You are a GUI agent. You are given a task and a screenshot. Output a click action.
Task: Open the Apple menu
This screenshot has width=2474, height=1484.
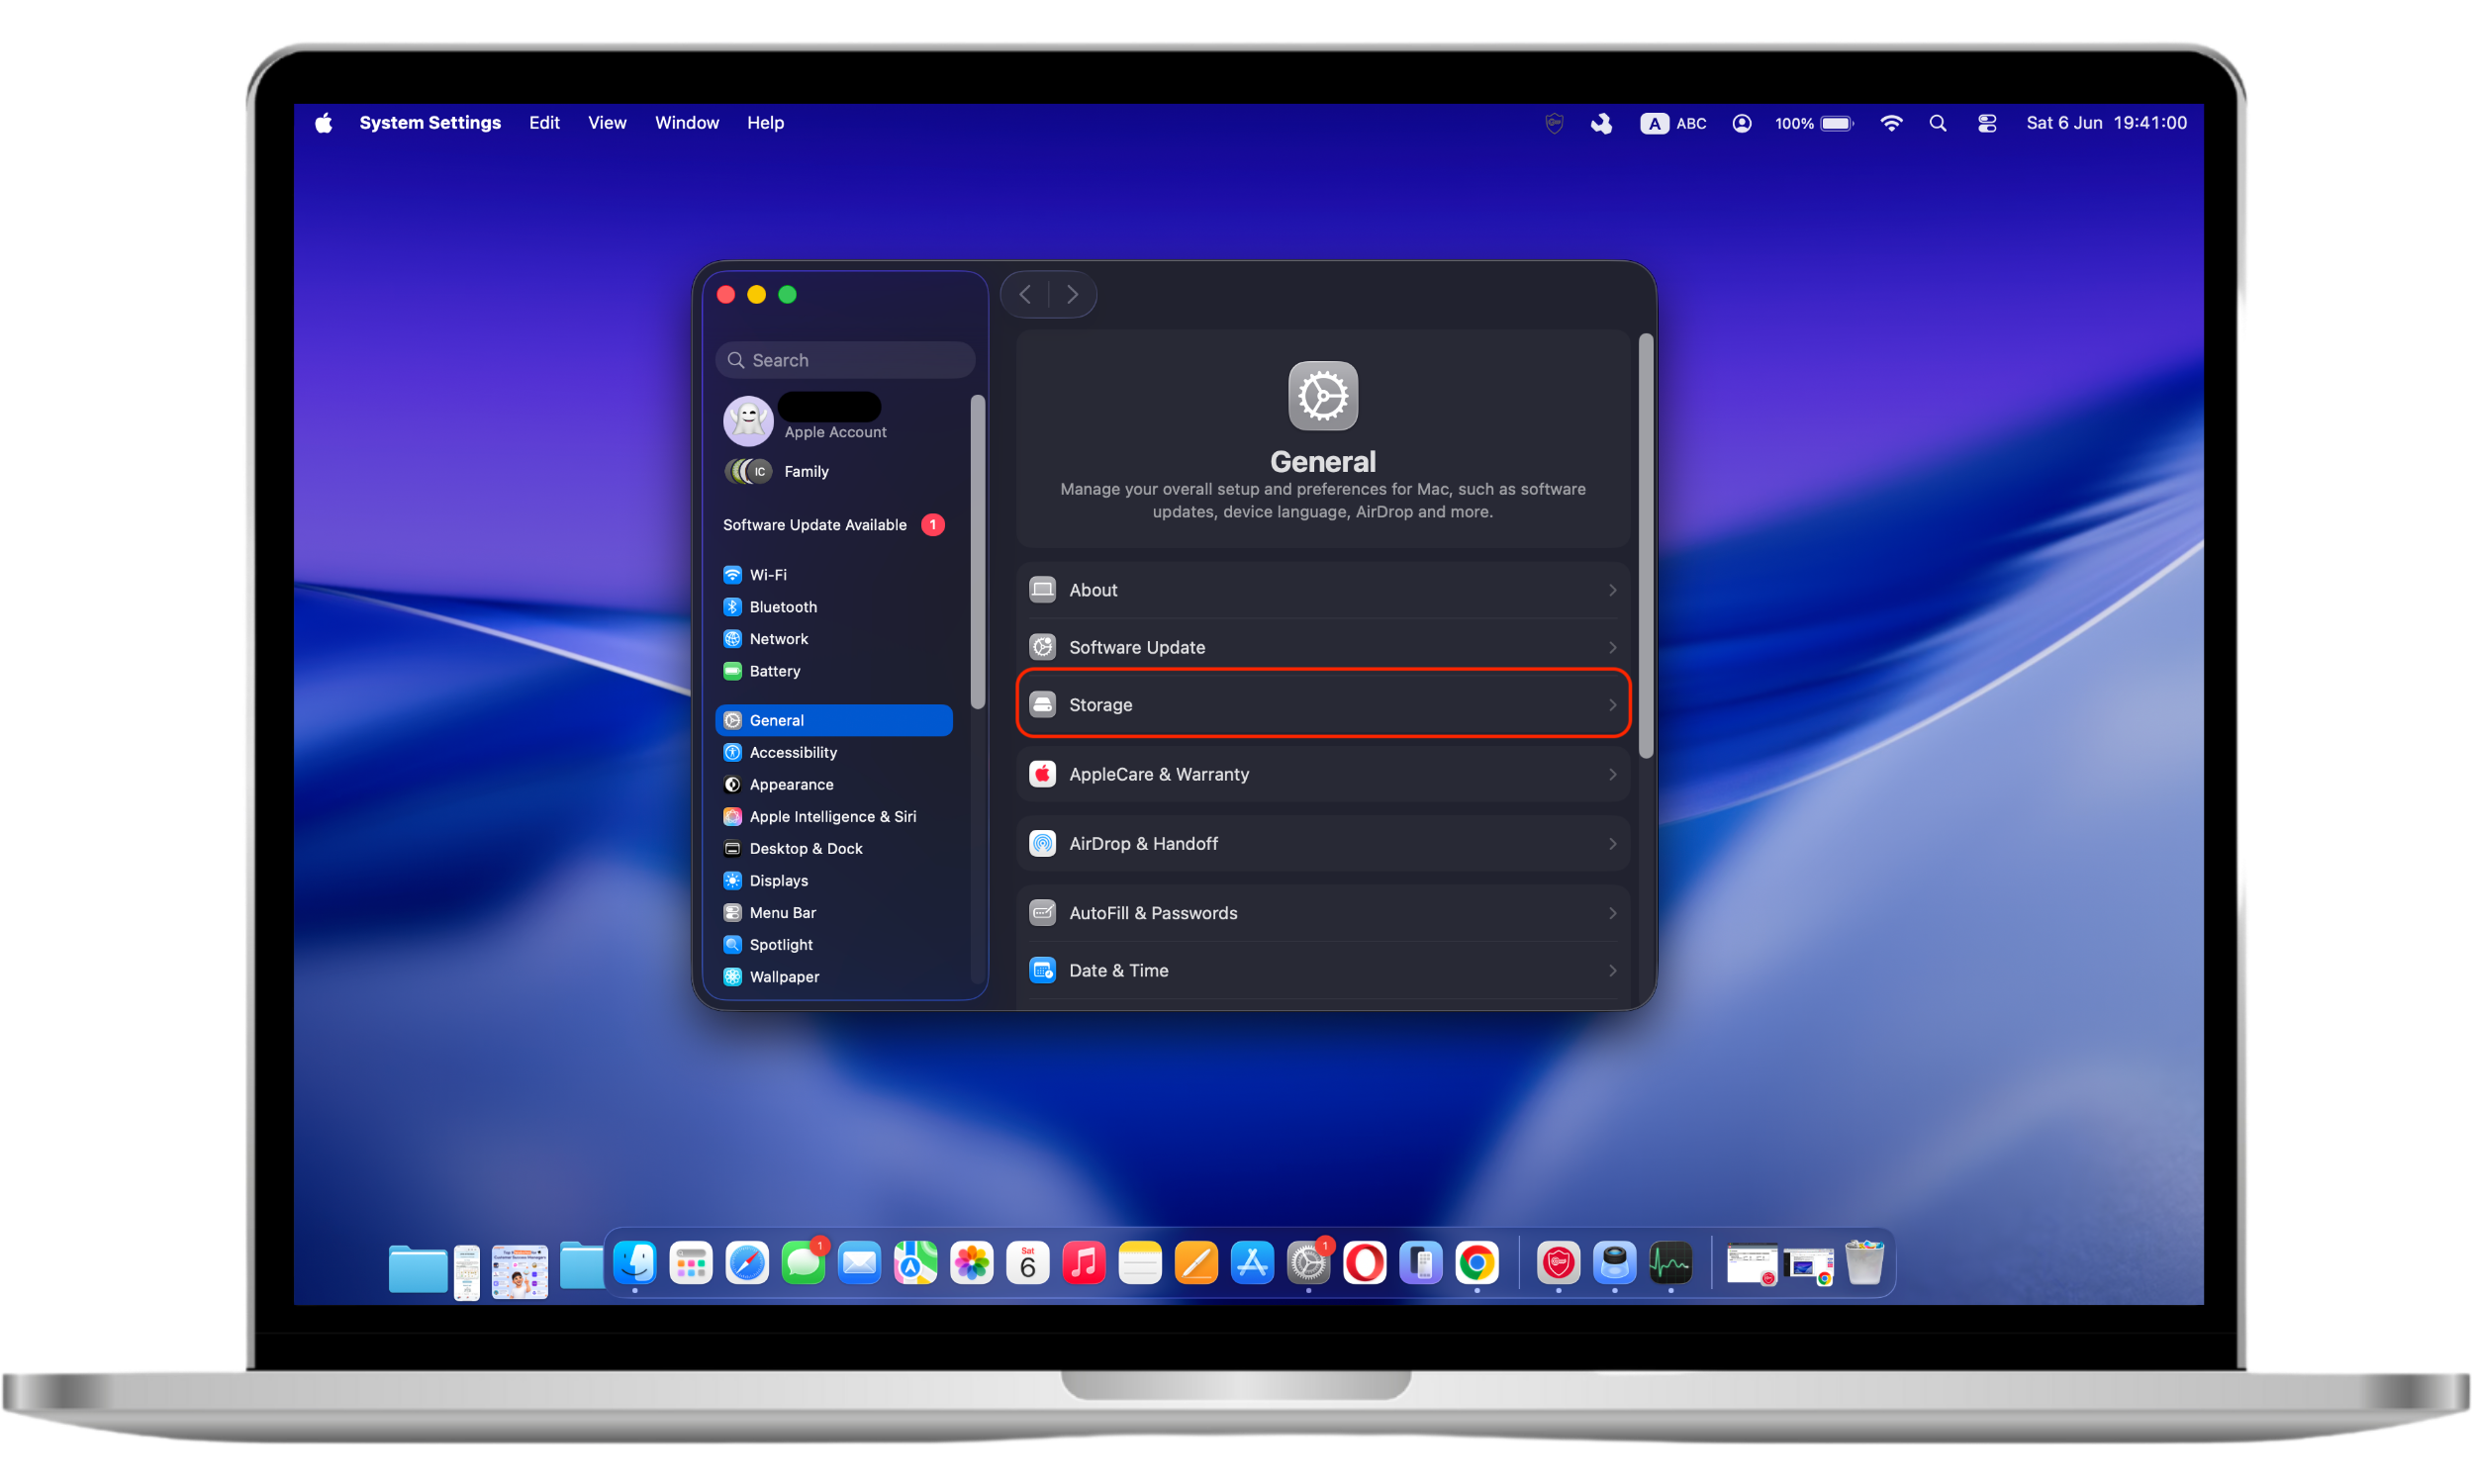[x=323, y=123]
